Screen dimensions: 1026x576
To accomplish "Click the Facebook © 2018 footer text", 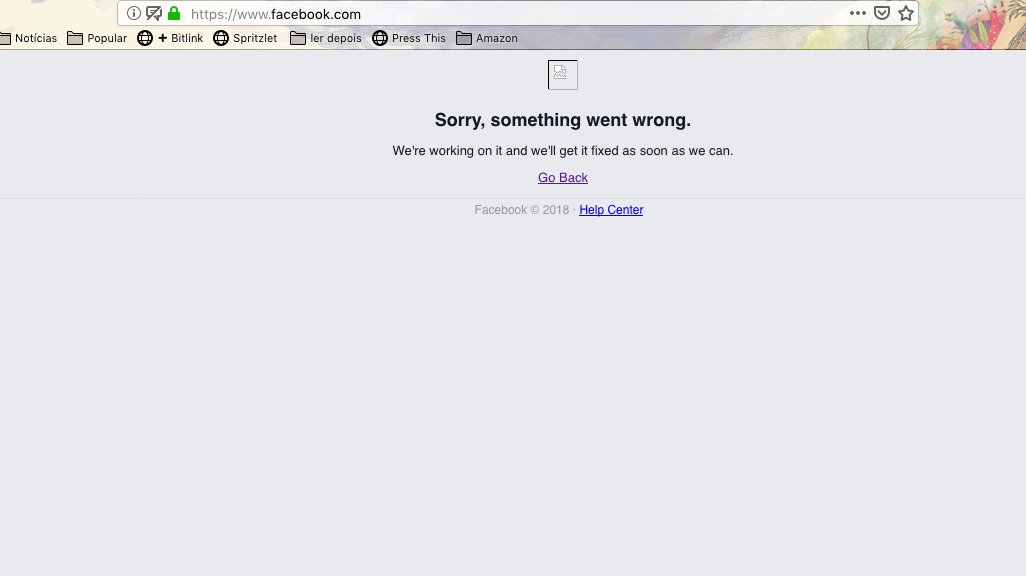I will (x=522, y=209).
